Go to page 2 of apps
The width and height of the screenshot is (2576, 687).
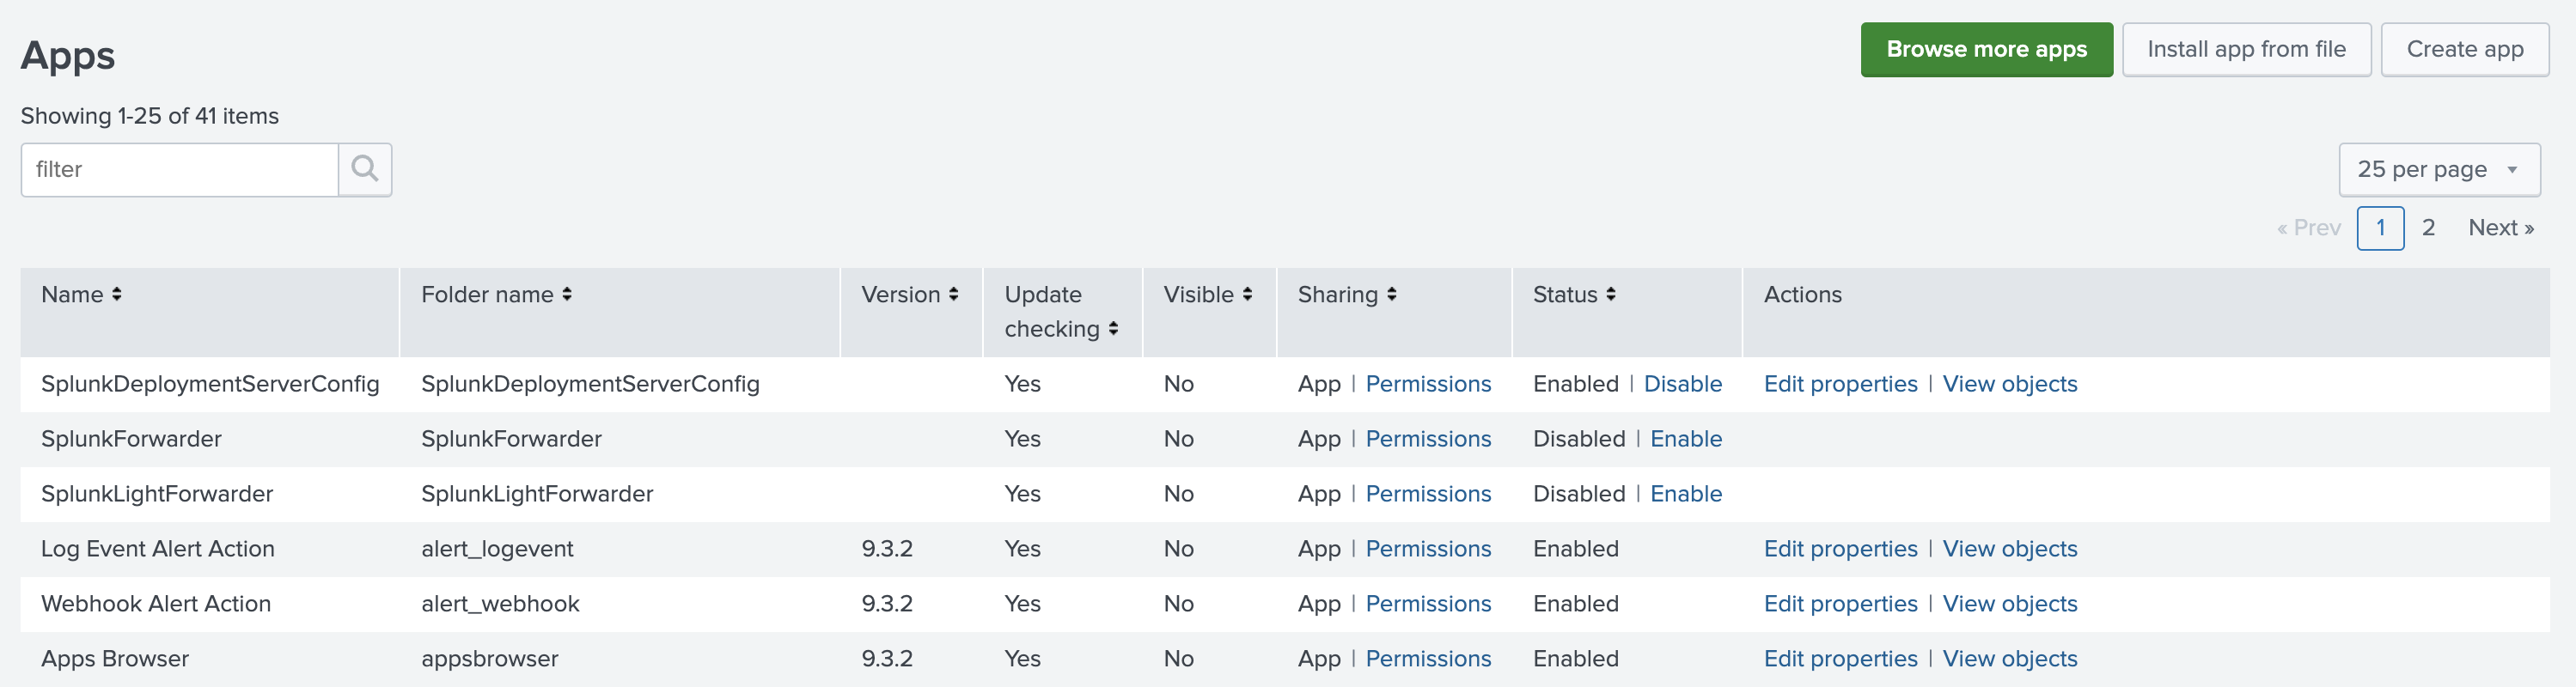2428,228
